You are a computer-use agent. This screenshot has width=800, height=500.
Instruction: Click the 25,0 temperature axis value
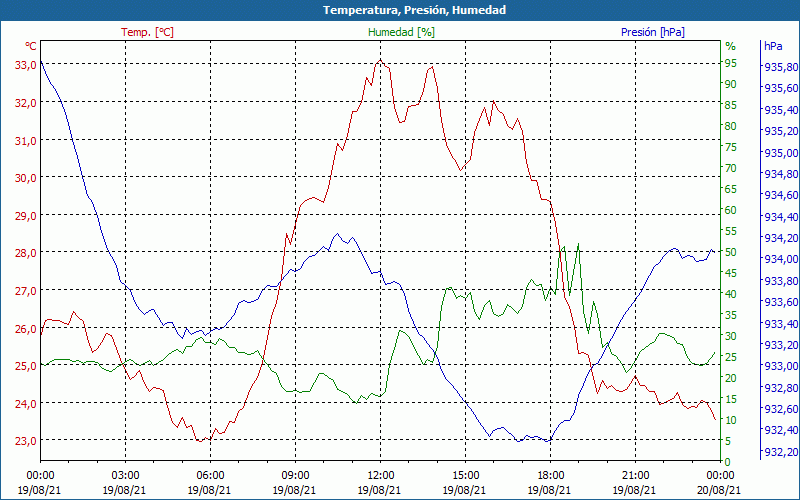tap(26, 366)
